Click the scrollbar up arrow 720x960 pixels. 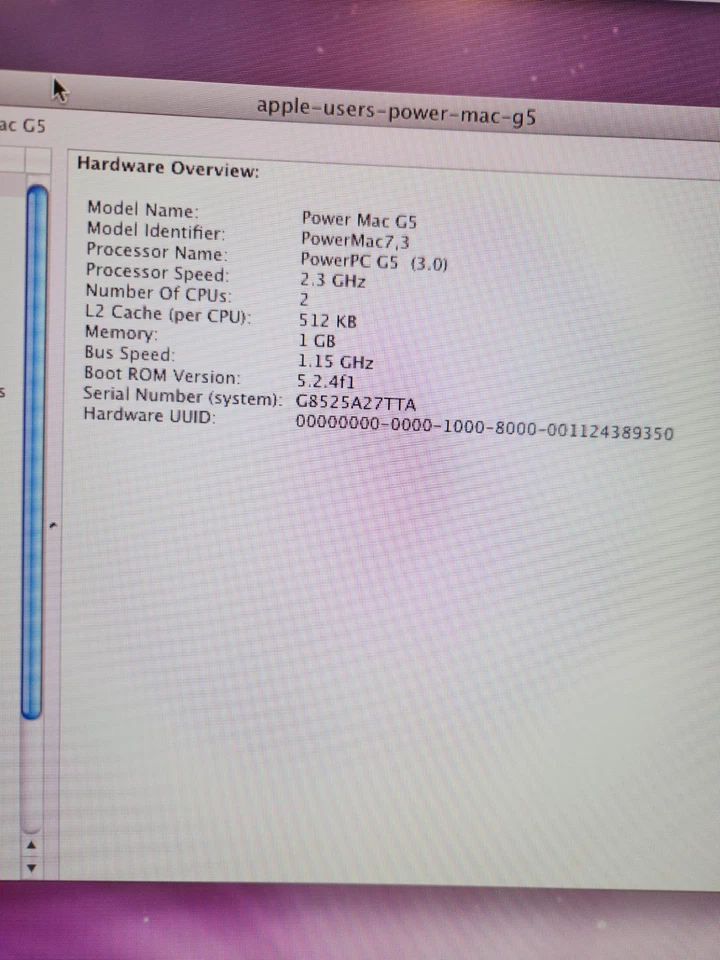(x=32, y=846)
